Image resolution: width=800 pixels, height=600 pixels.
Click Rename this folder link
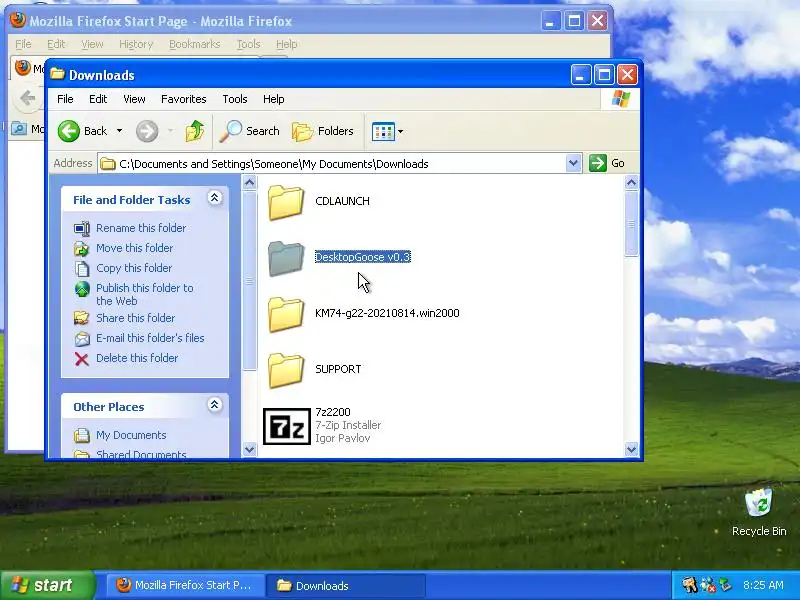coord(141,228)
